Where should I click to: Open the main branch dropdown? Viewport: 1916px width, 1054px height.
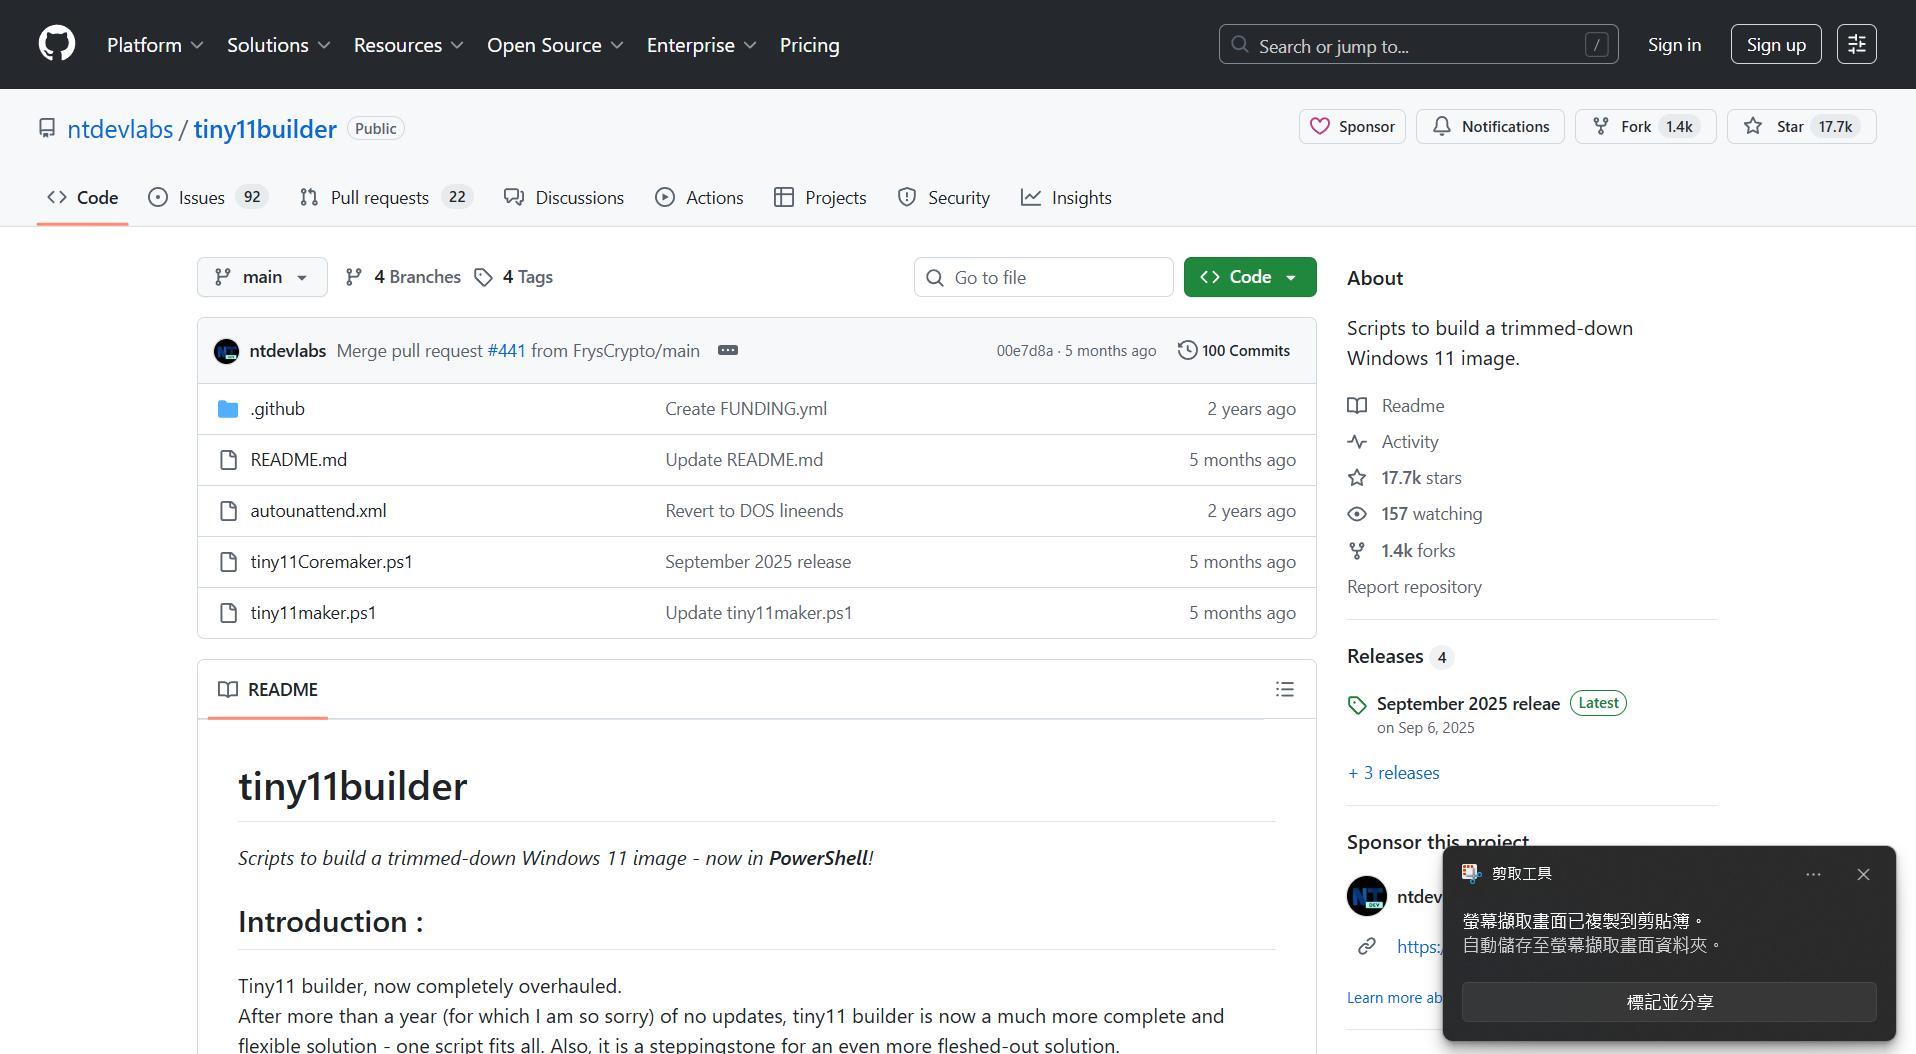point(262,277)
